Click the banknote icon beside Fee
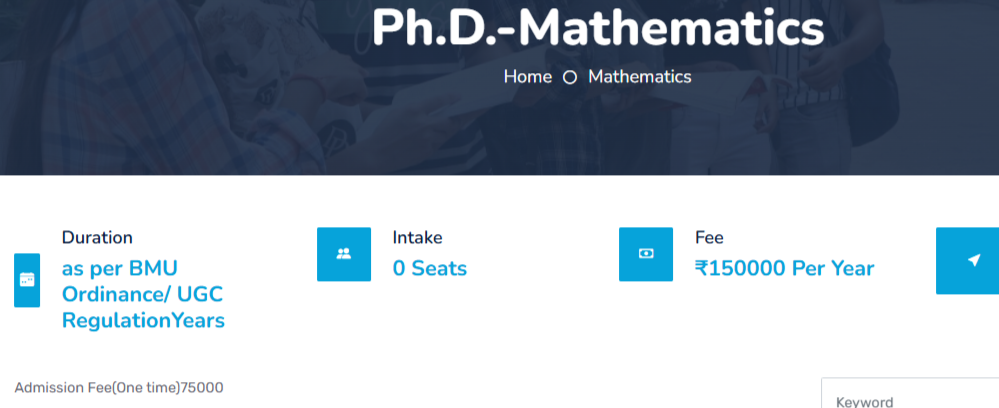Image resolution: width=999 pixels, height=408 pixels. (x=646, y=254)
